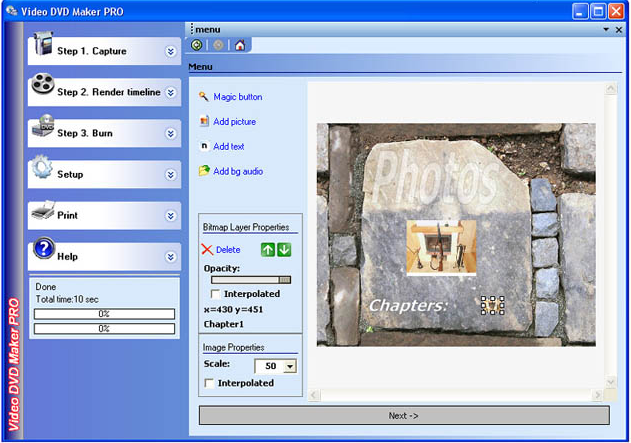Click the second 0% progress bar

tap(104, 329)
